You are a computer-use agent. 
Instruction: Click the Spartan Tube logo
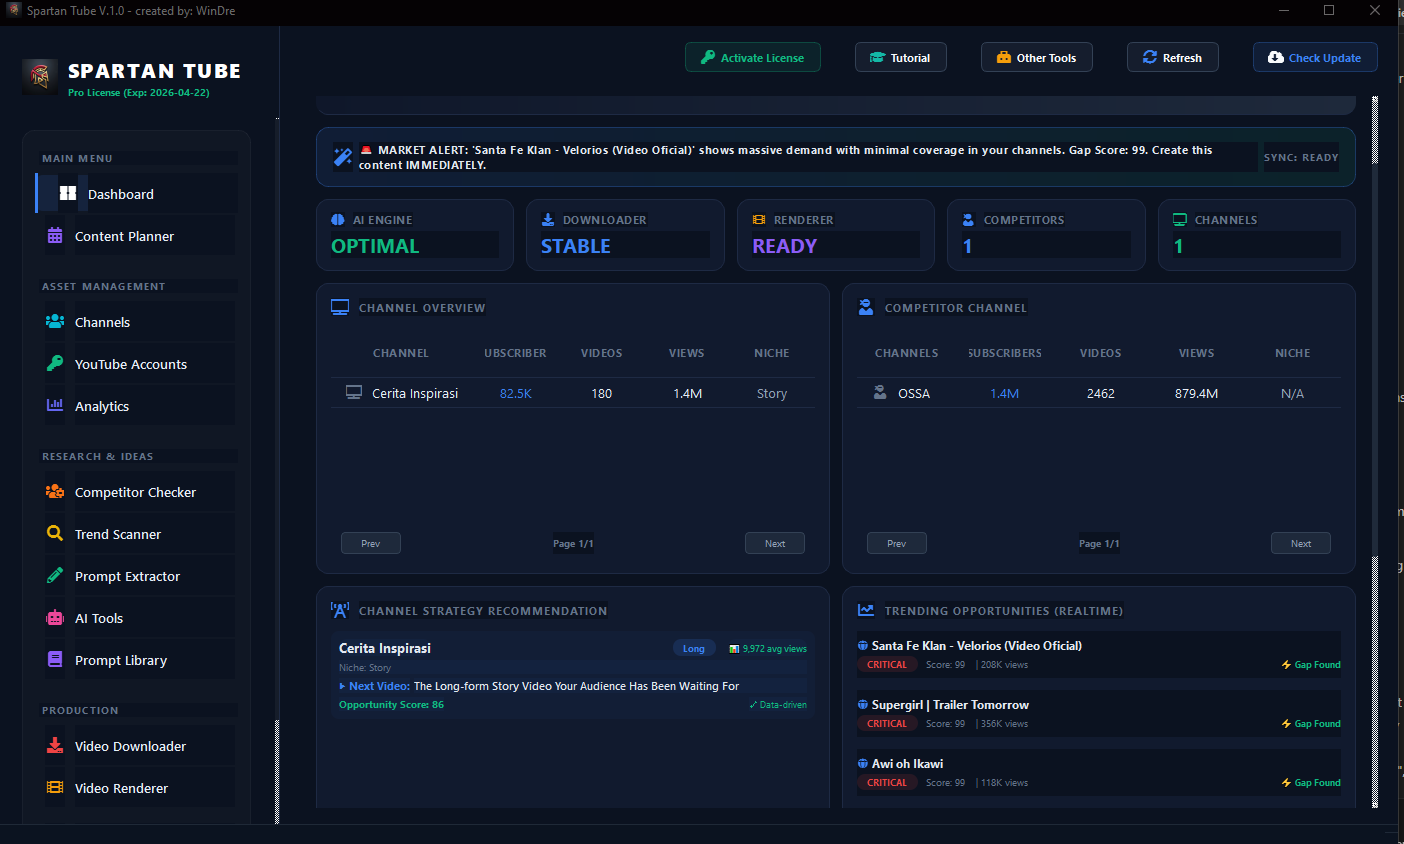(x=39, y=76)
